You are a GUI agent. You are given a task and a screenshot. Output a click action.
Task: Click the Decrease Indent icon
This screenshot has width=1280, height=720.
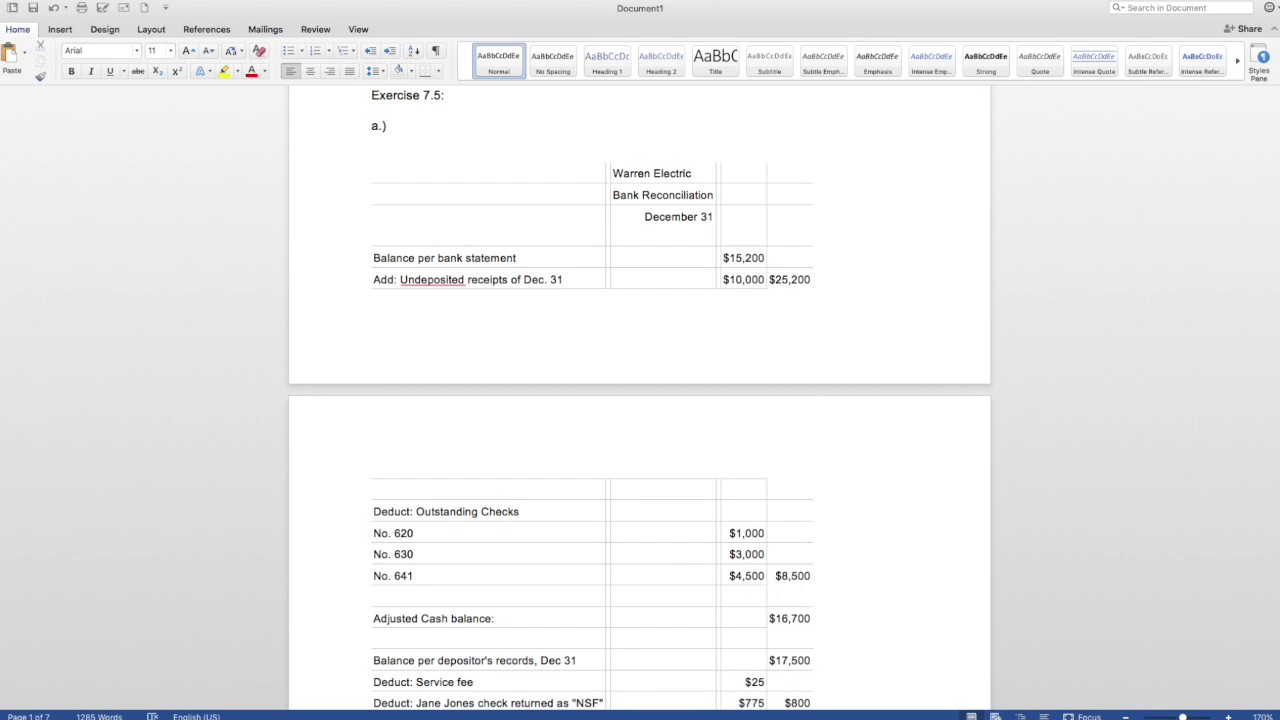370,51
